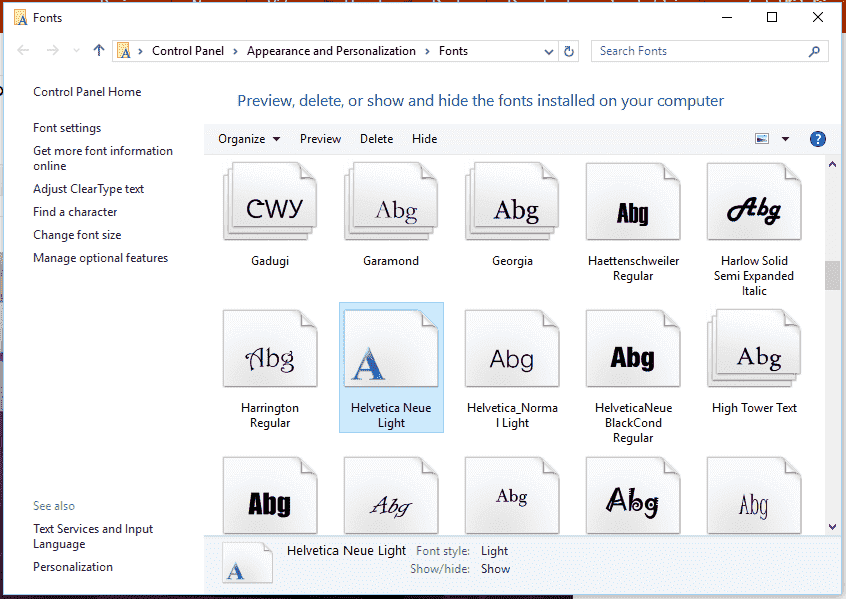846x599 pixels.
Task: Select the Haettenschweiler Regular font icon
Action: [x=633, y=201]
